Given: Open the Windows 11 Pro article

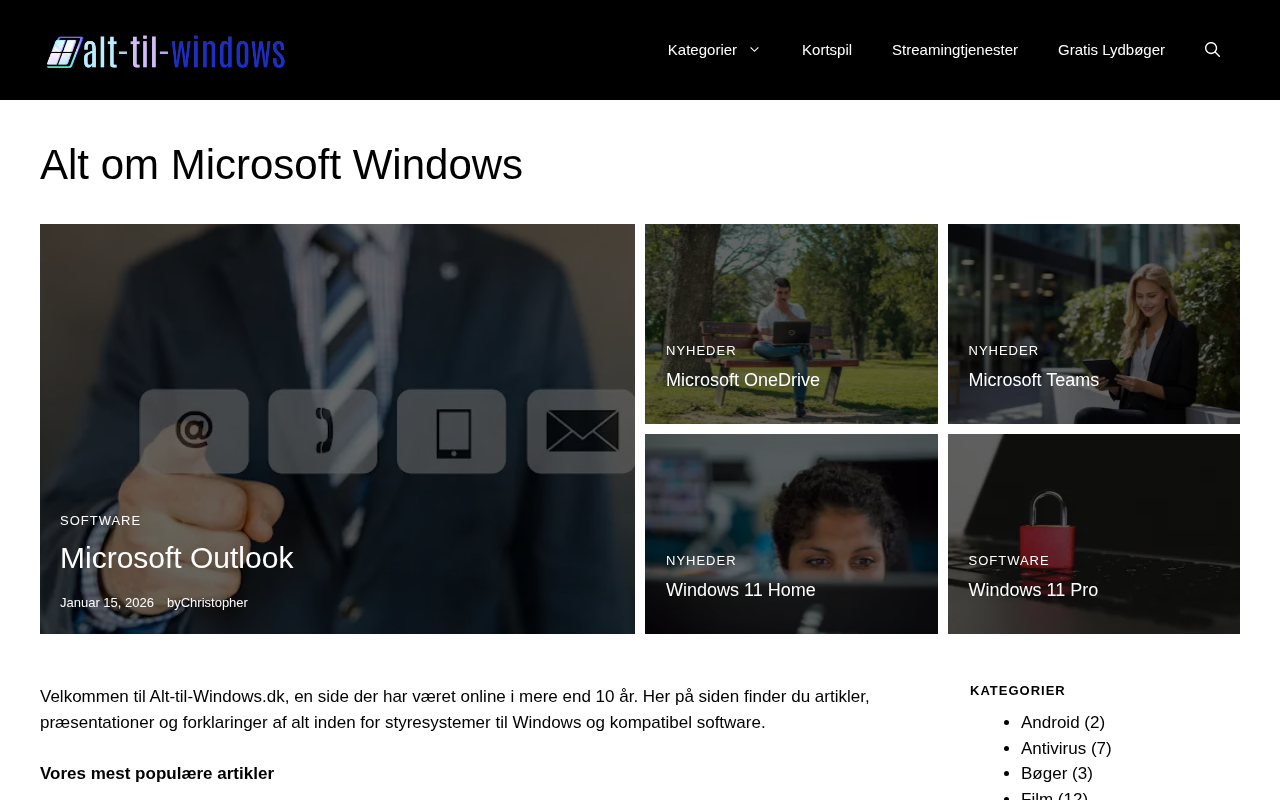Looking at the screenshot, I should point(1033,590).
